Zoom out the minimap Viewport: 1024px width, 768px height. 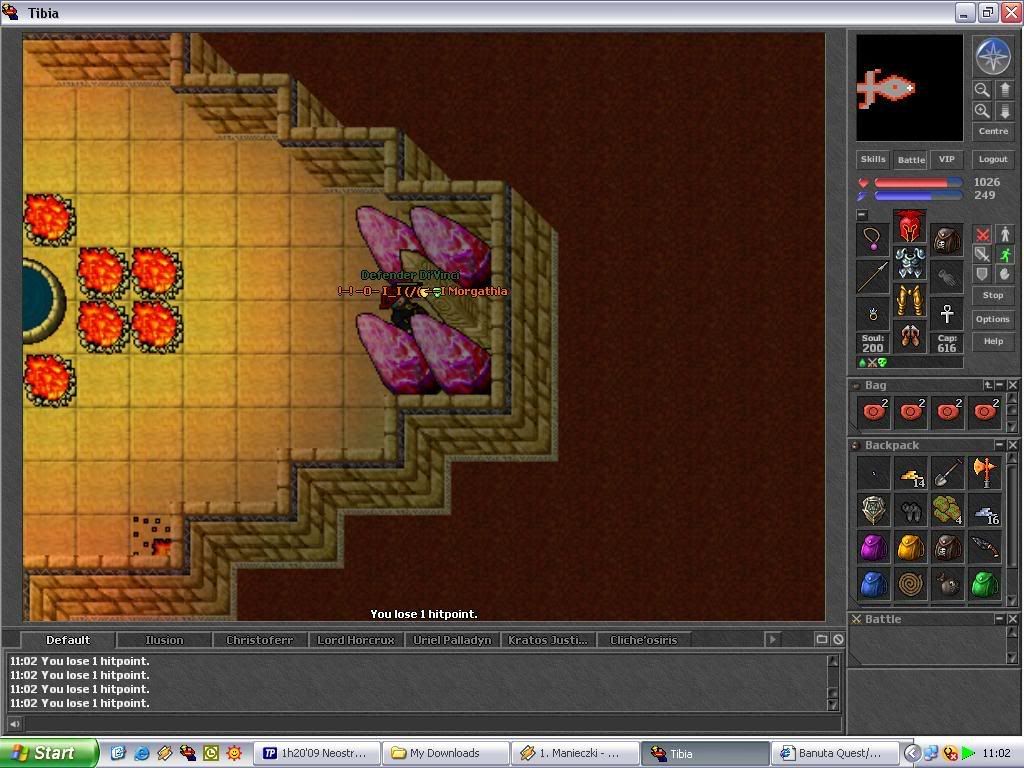[x=982, y=89]
